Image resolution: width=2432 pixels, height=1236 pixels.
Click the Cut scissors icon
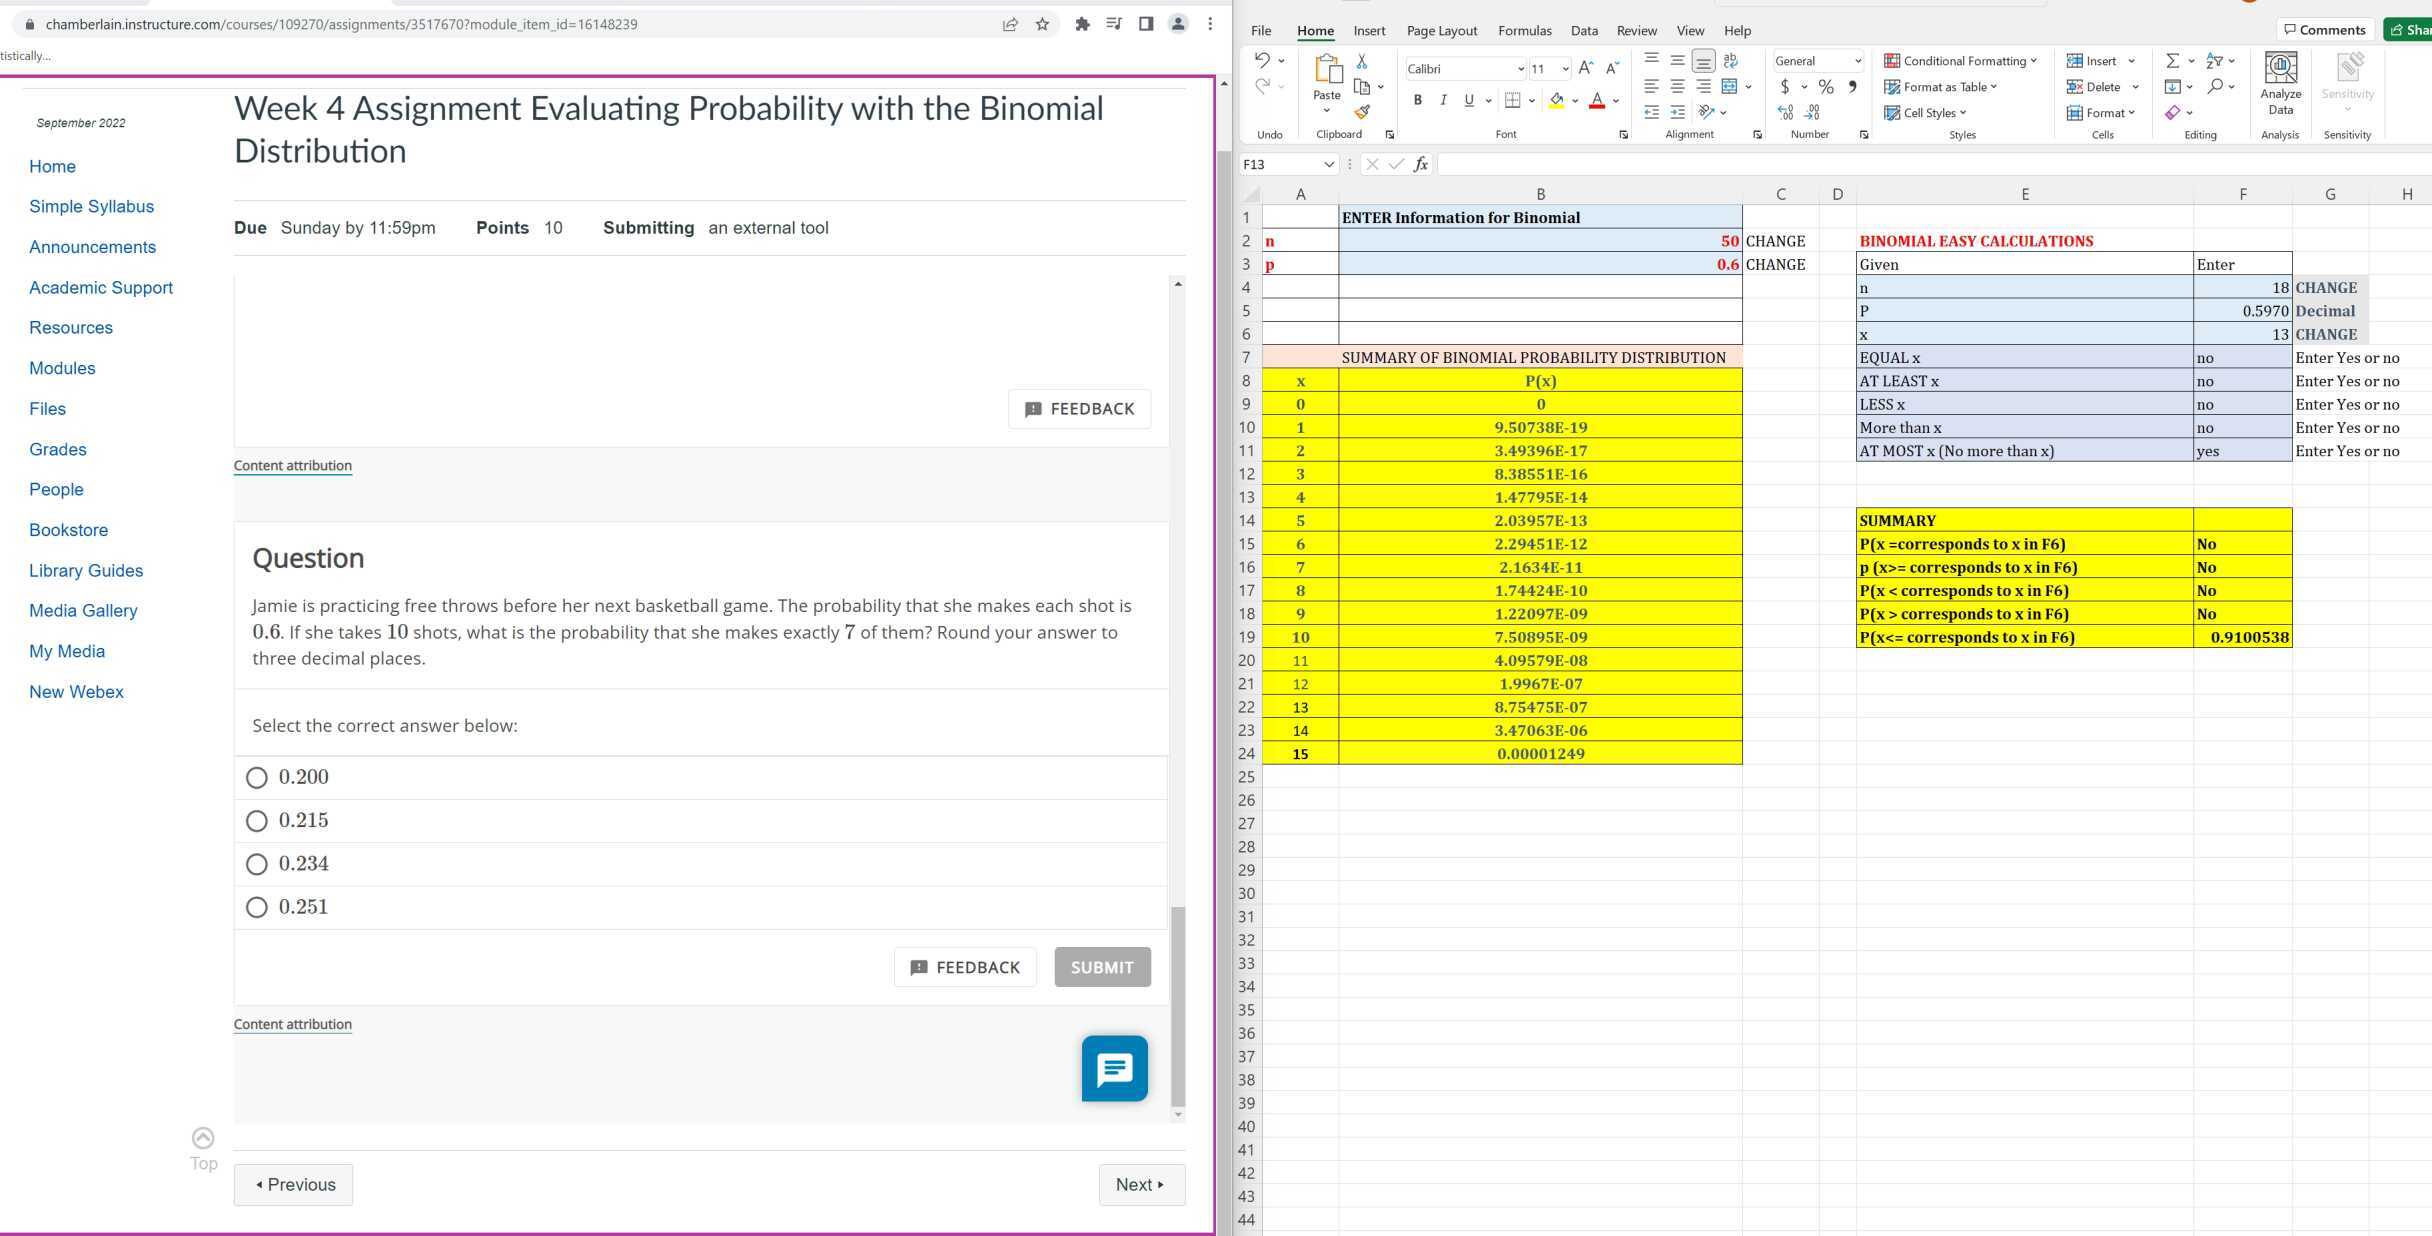click(x=1361, y=61)
